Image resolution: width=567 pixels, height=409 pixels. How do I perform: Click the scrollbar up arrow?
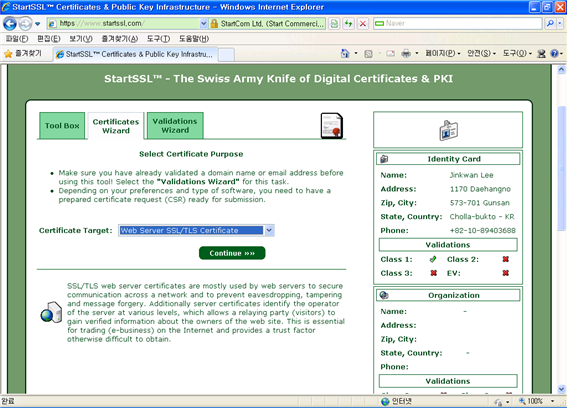click(561, 69)
